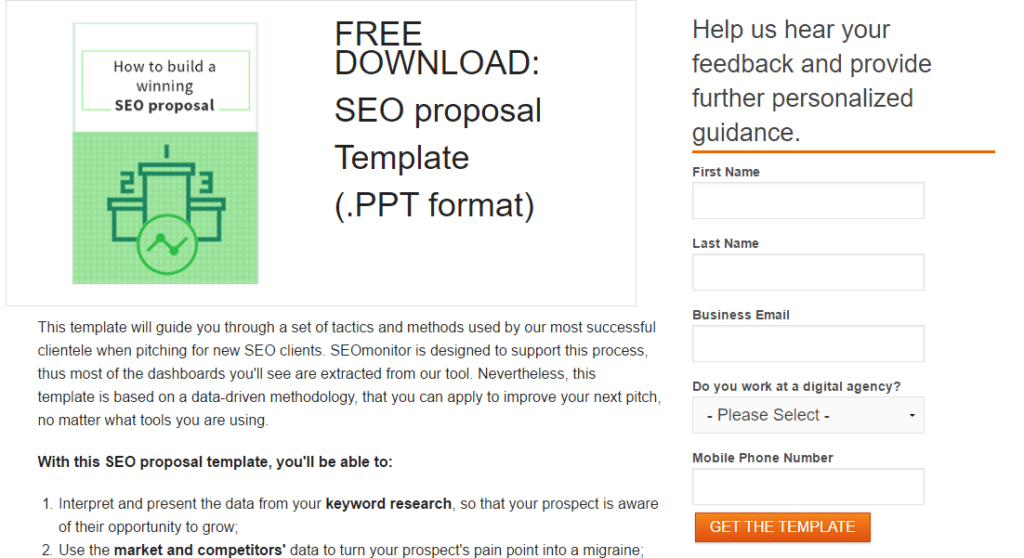Click the dropdown arrow beside Please Select

[x=912, y=416]
